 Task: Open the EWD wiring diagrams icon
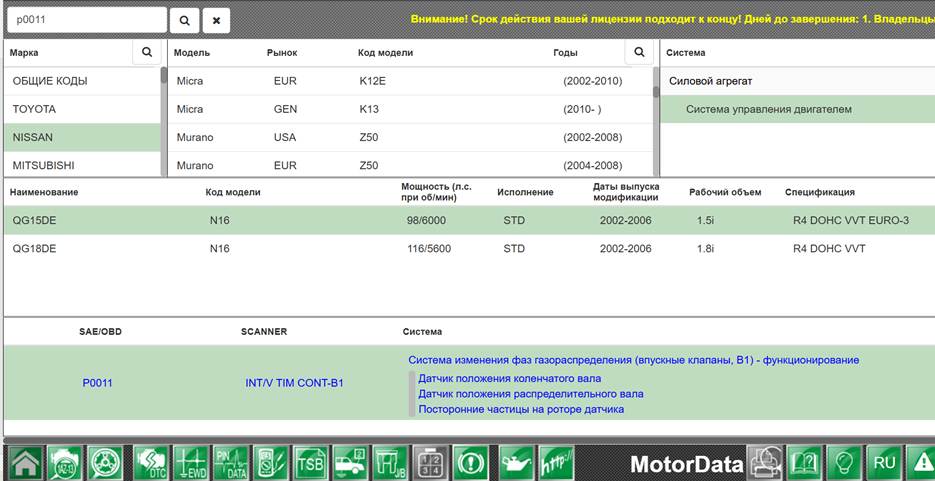(x=191, y=463)
